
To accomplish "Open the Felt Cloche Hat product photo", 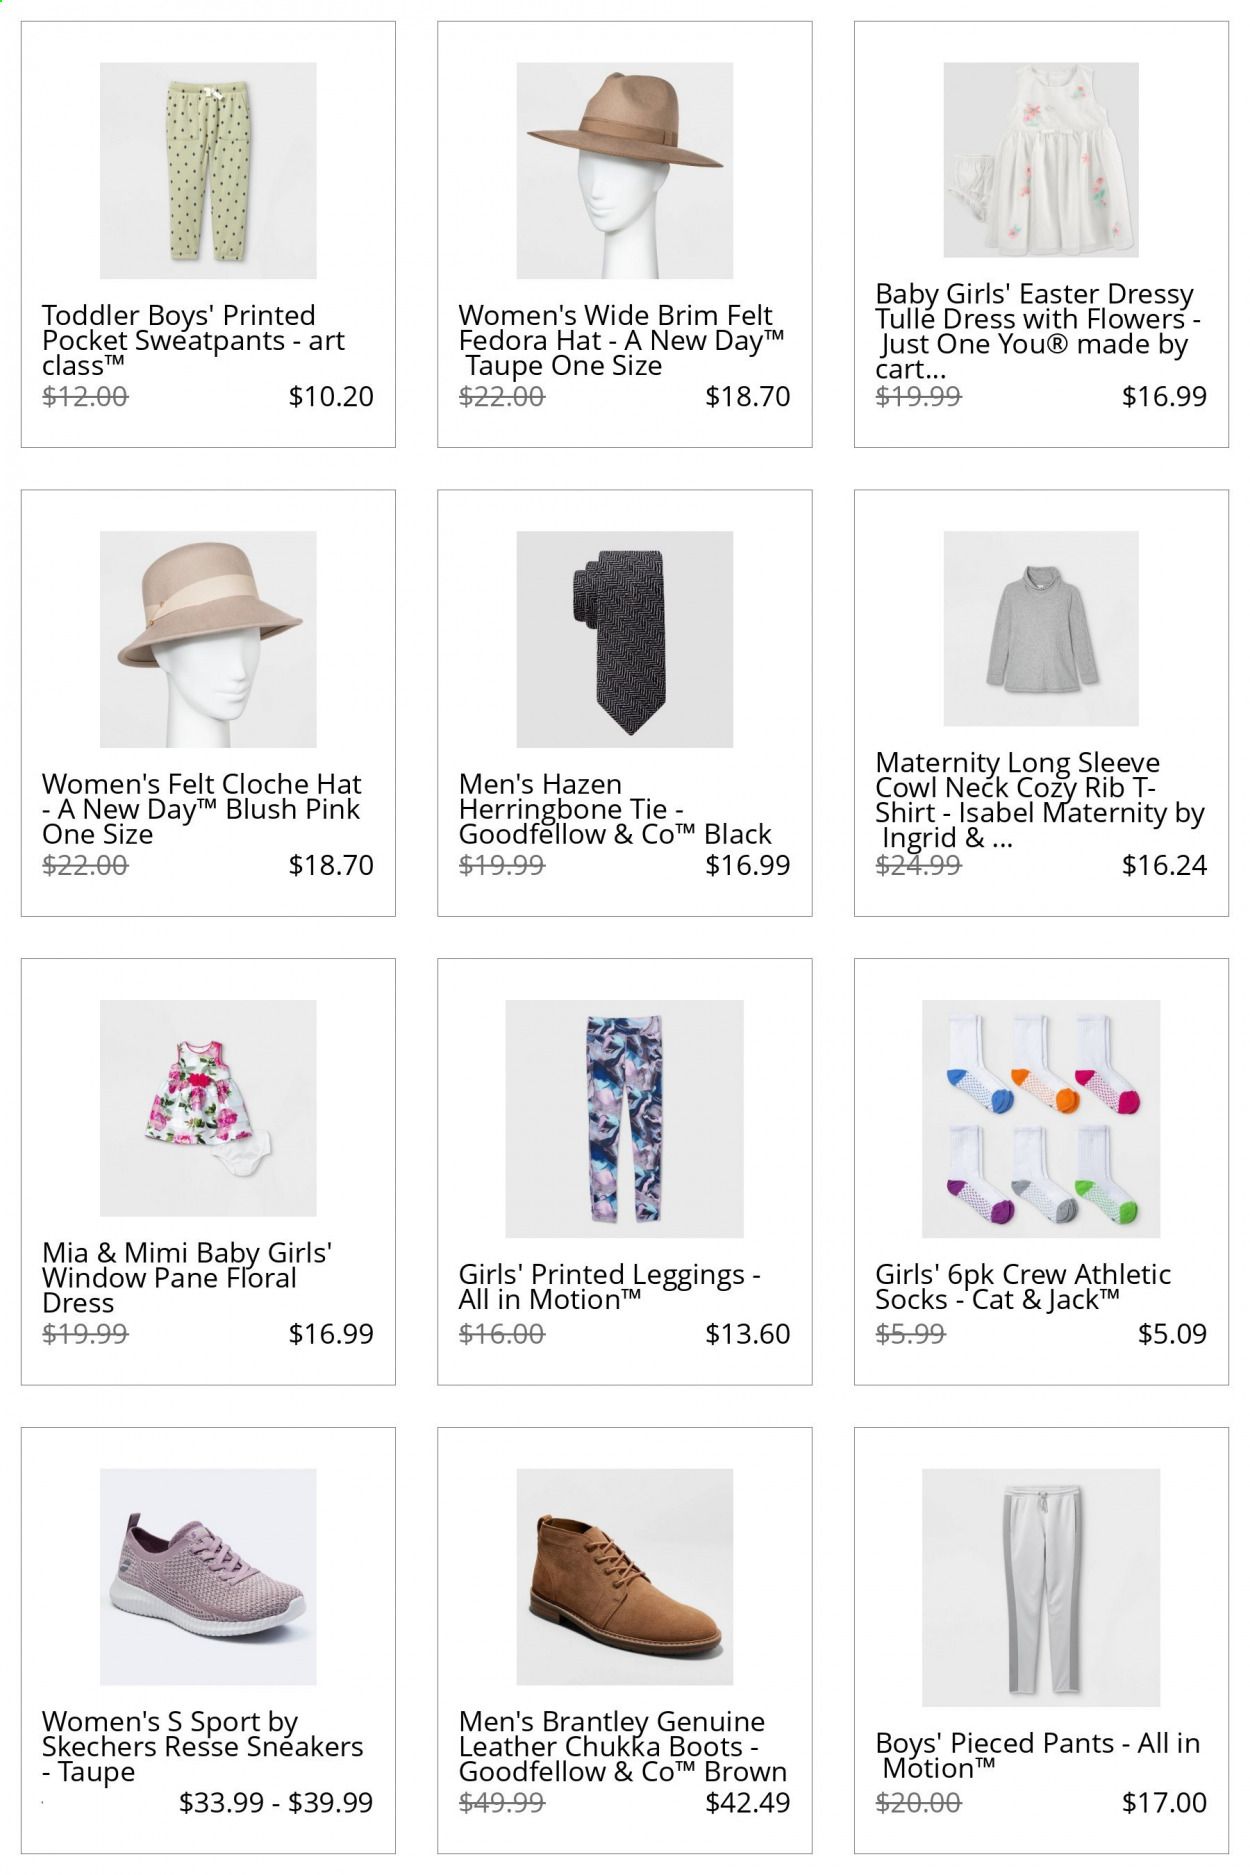I will click(x=208, y=639).
